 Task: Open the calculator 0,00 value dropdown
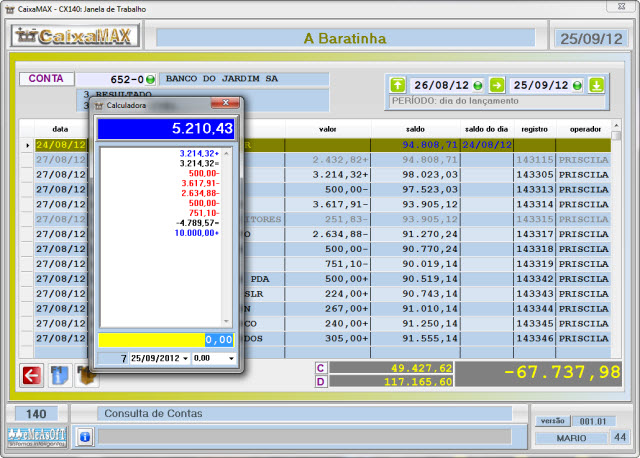[231, 358]
